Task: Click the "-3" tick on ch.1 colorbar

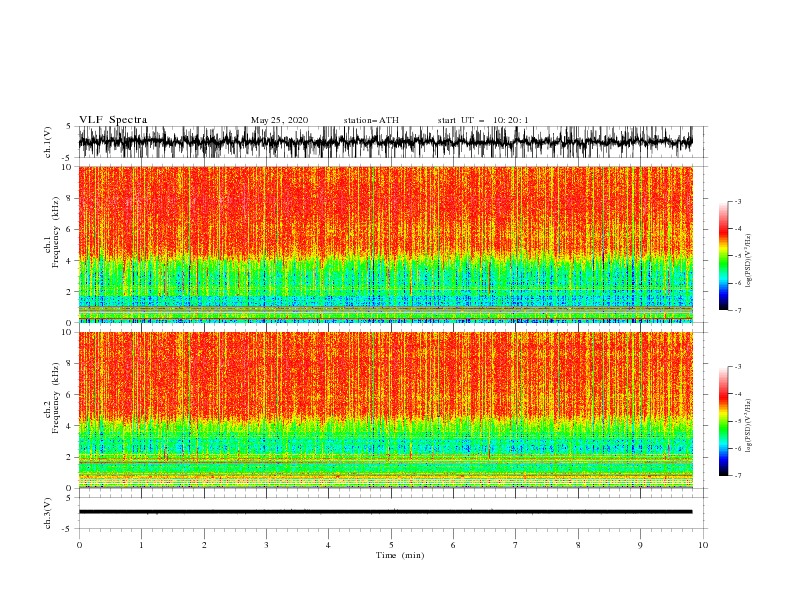Action: coord(738,201)
